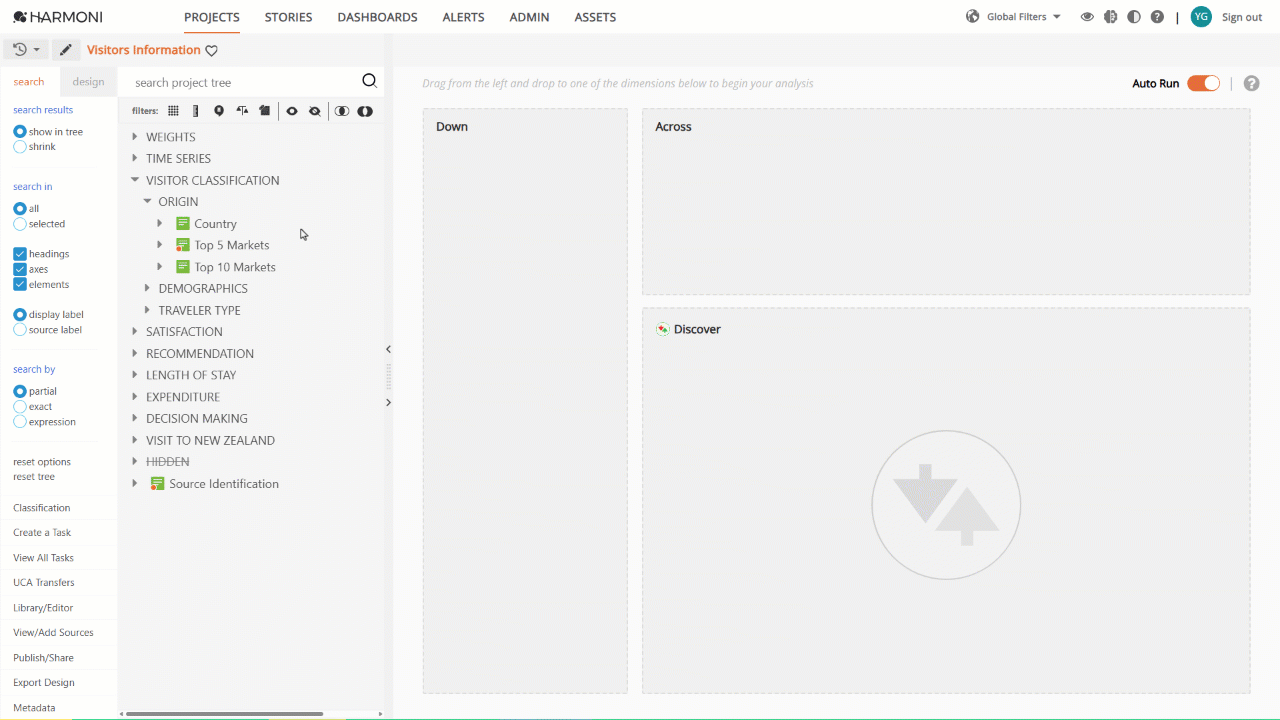Click the grid filter icon
The width and height of the screenshot is (1280, 720).
pos(173,111)
